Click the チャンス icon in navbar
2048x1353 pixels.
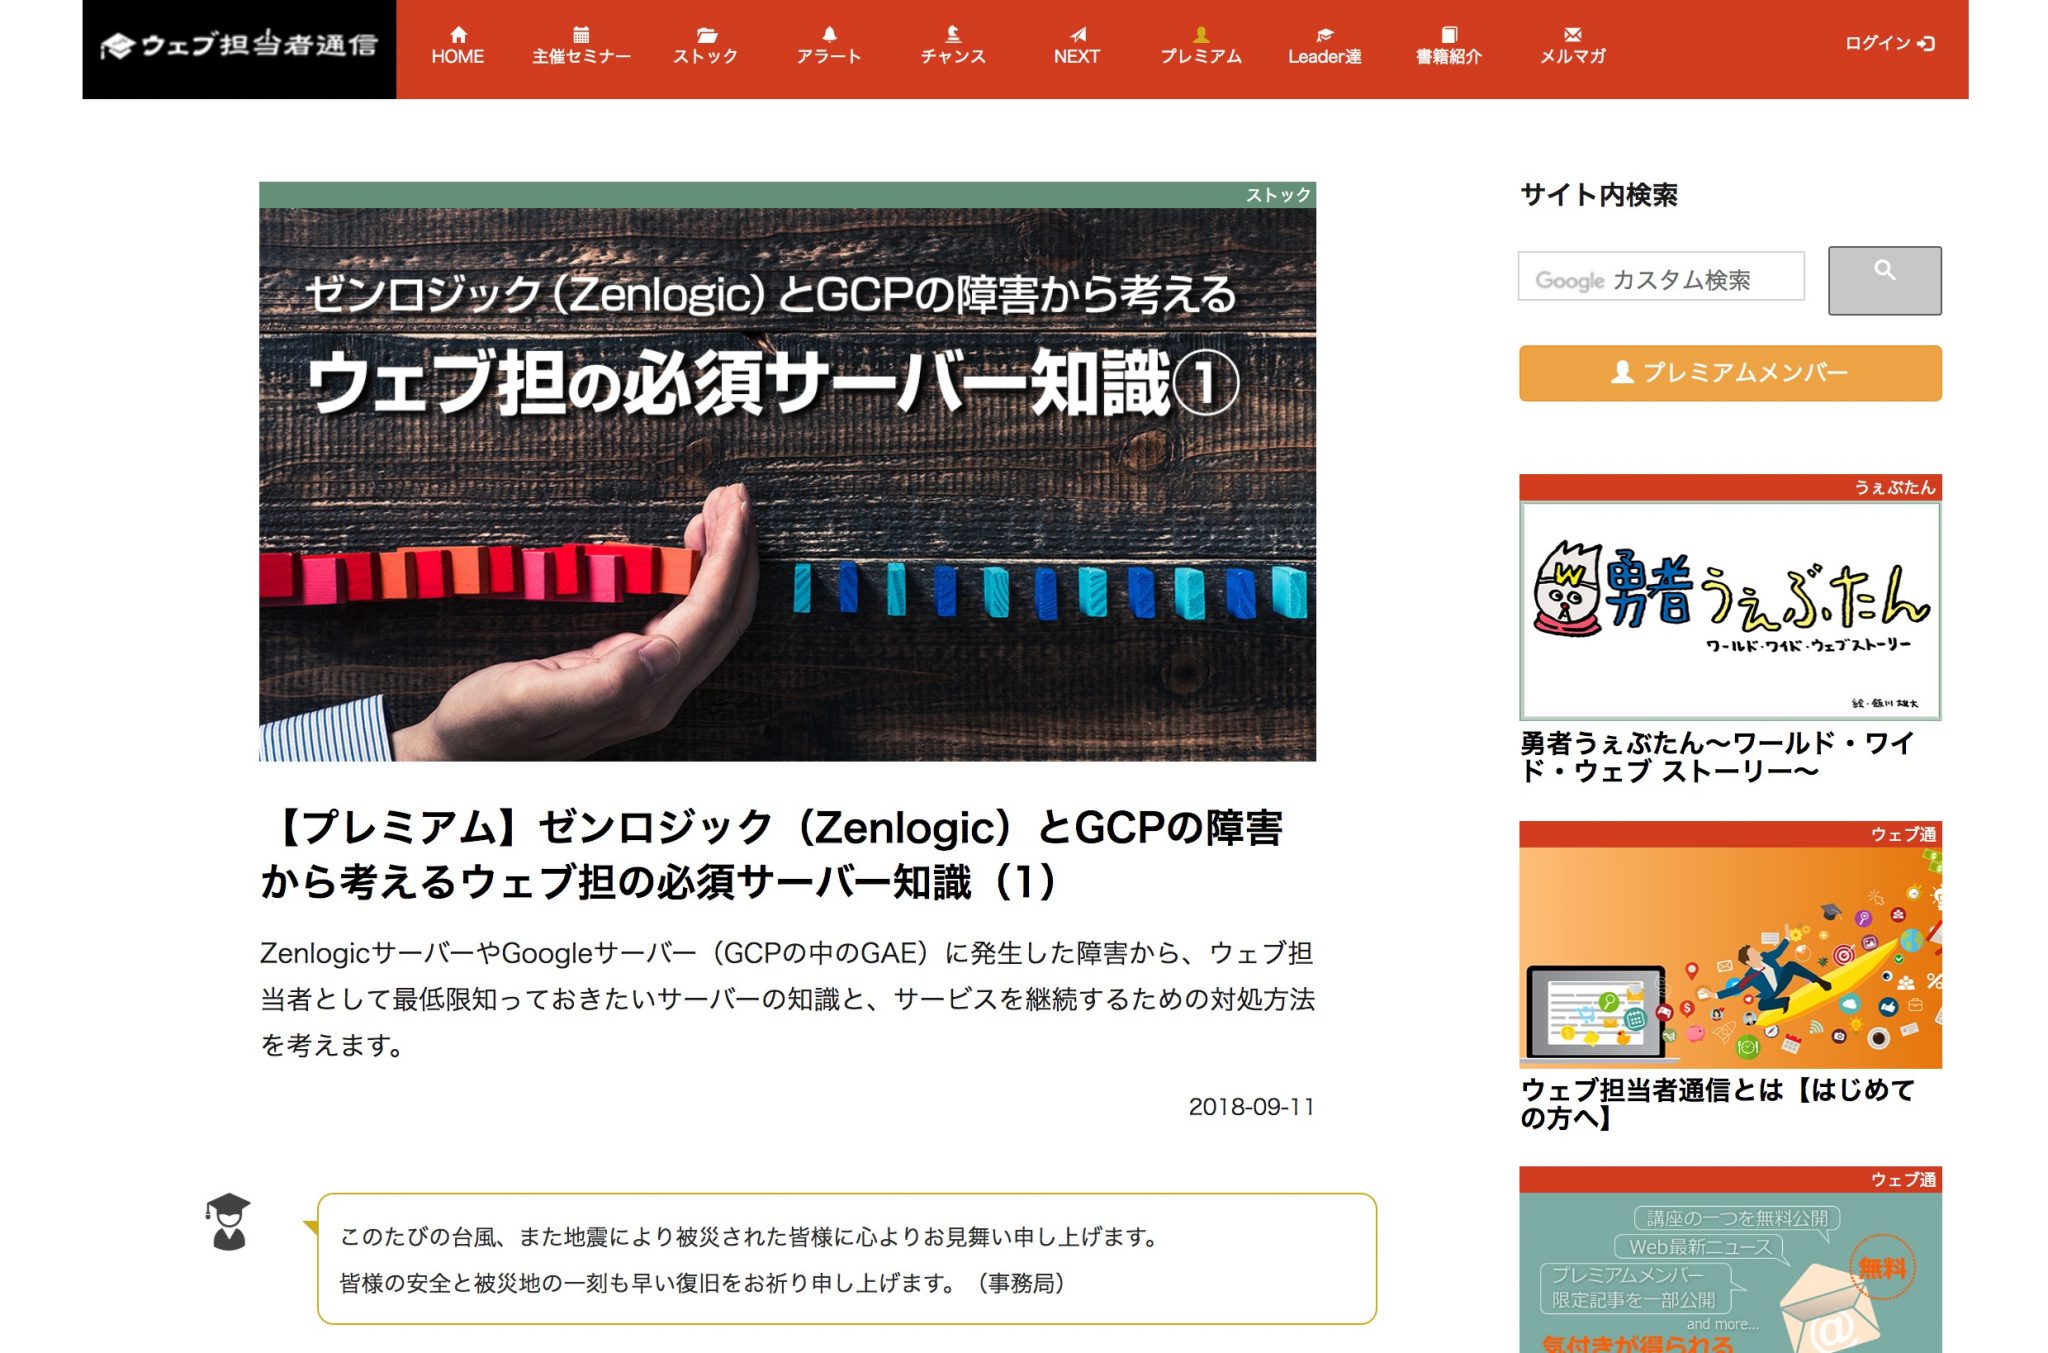pyautogui.click(x=953, y=34)
